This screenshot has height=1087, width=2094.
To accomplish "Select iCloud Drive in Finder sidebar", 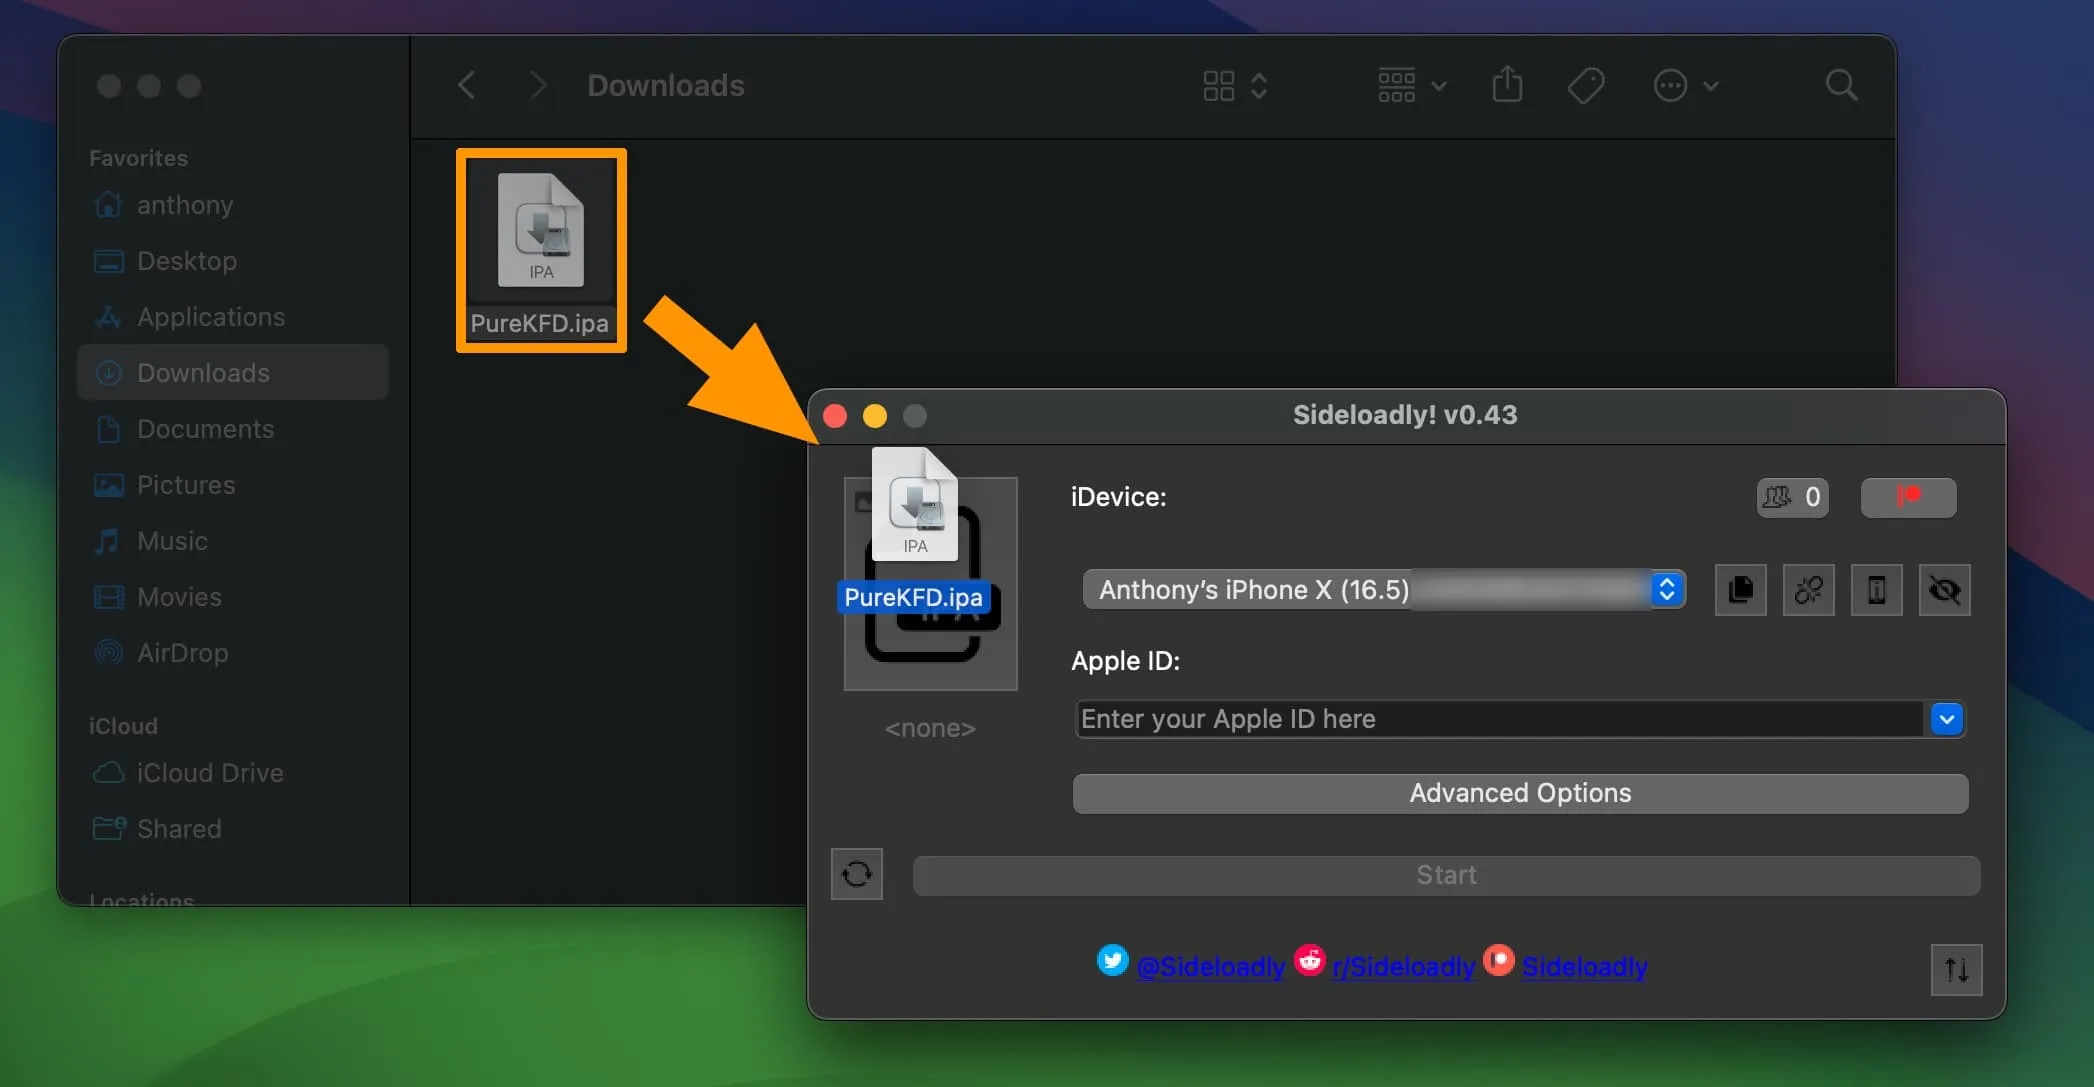I will pos(233,773).
